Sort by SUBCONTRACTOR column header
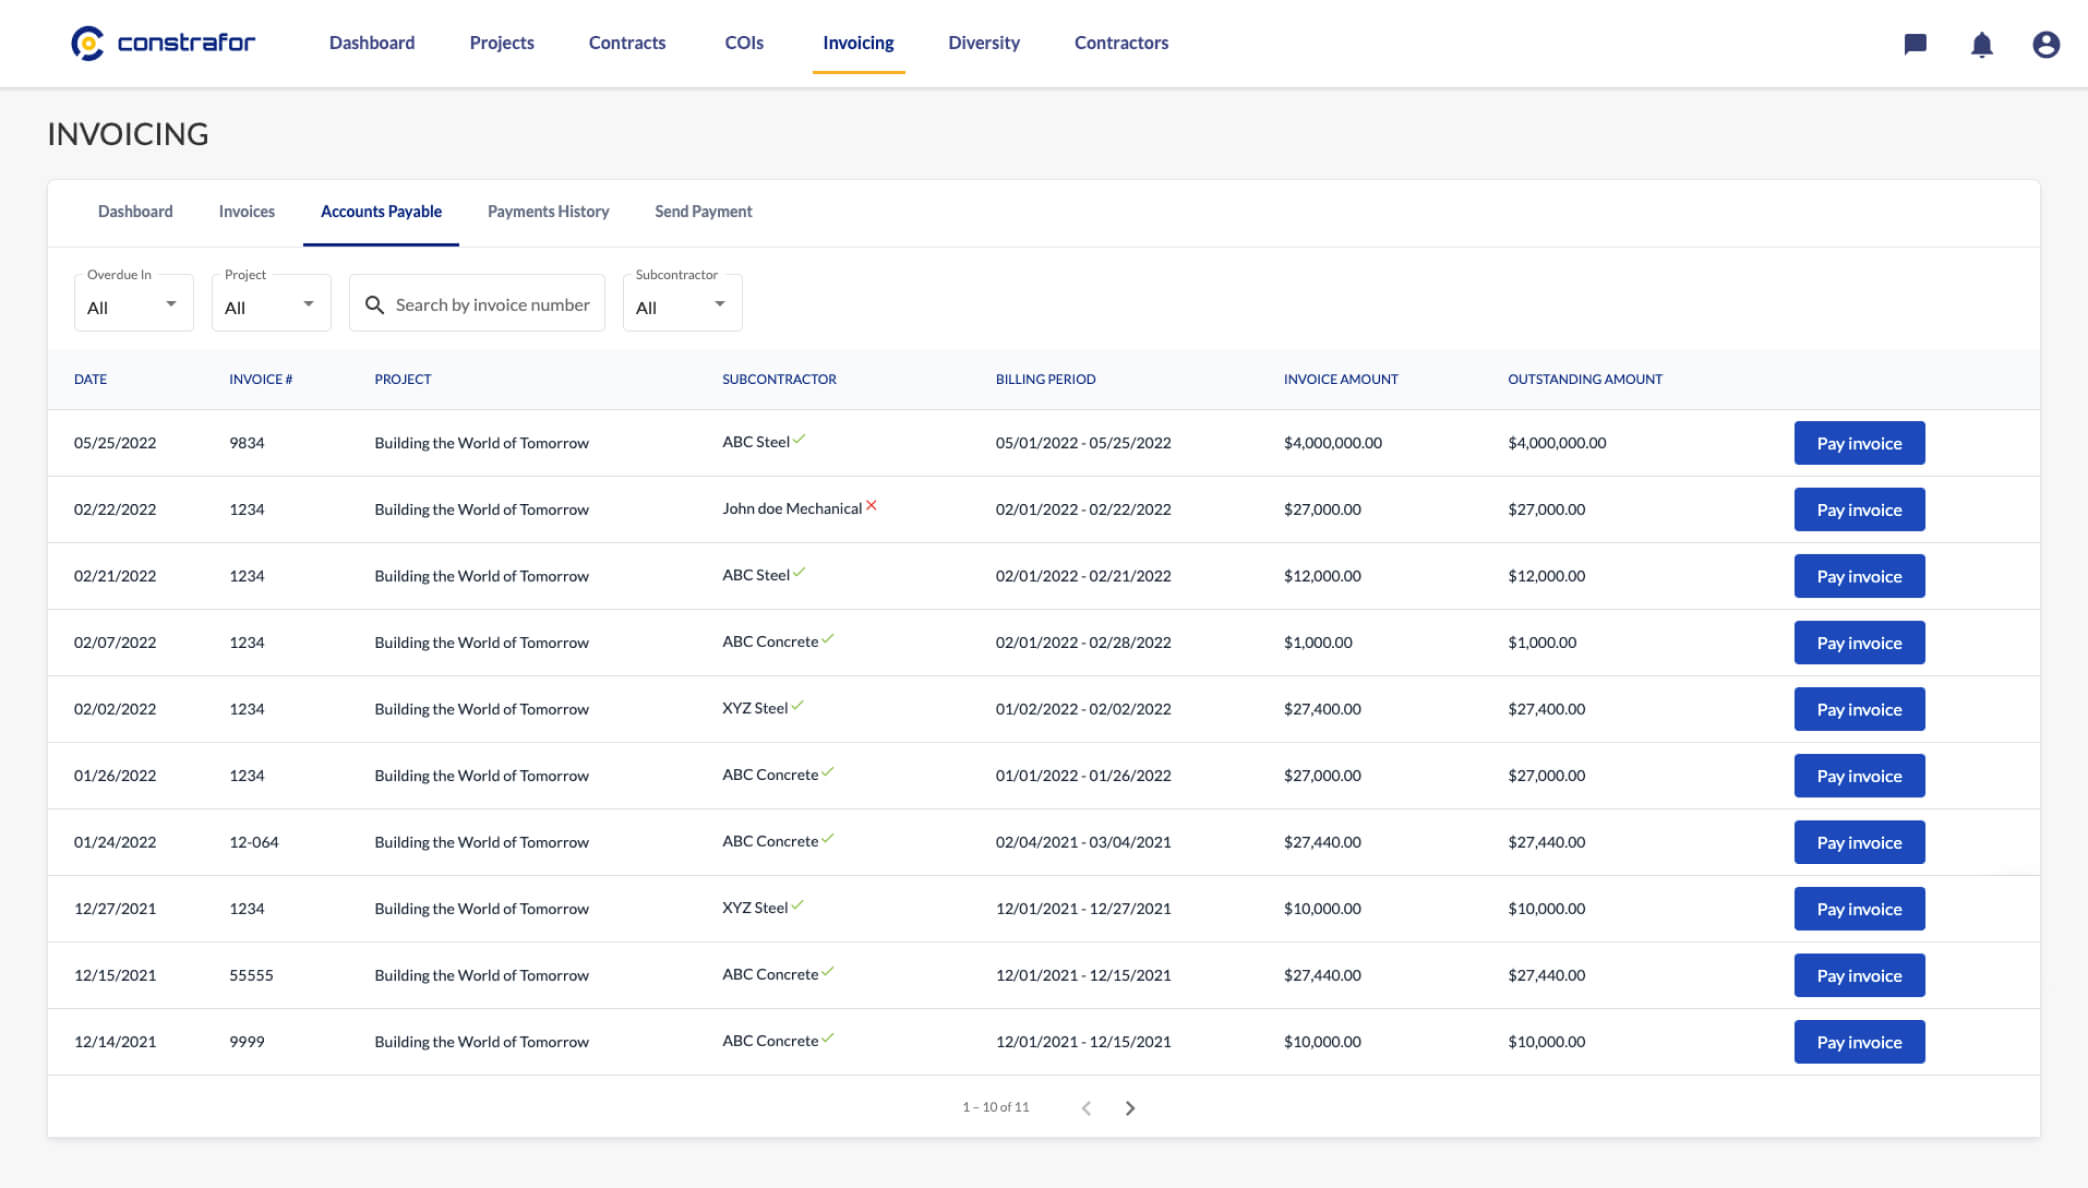The height and width of the screenshot is (1188, 2088). tap(779, 379)
